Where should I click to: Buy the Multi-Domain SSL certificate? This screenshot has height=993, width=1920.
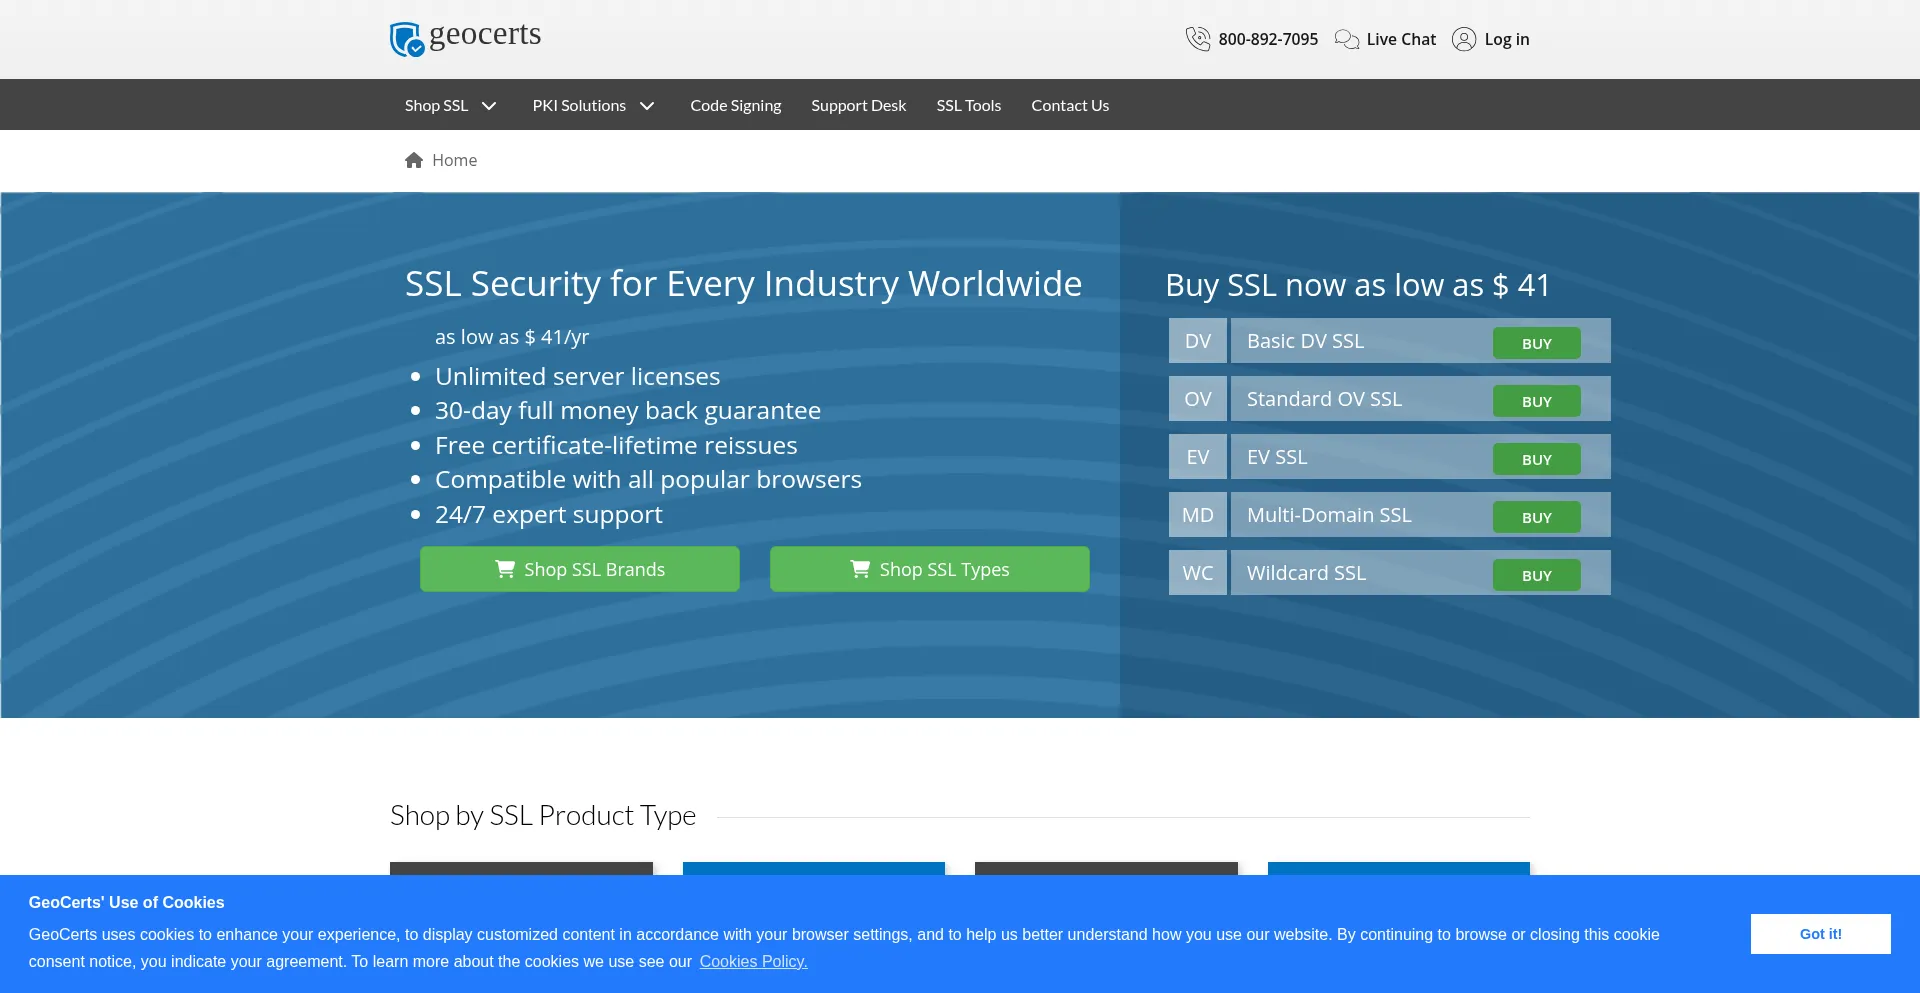tap(1536, 517)
